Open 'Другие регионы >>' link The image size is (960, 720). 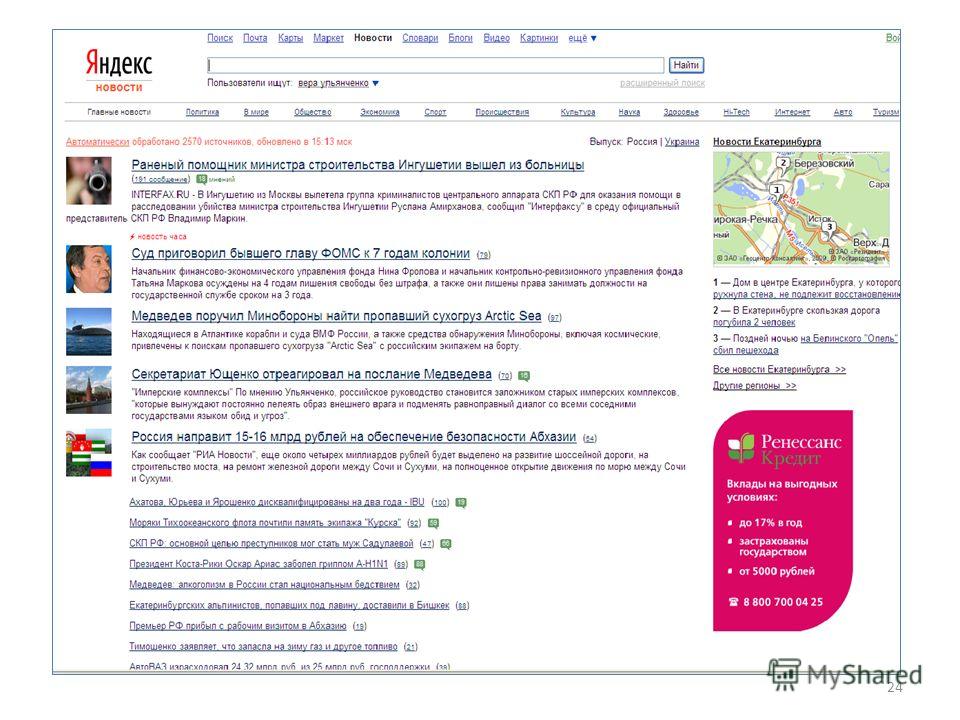pyautogui.click(x=755, y=386)
